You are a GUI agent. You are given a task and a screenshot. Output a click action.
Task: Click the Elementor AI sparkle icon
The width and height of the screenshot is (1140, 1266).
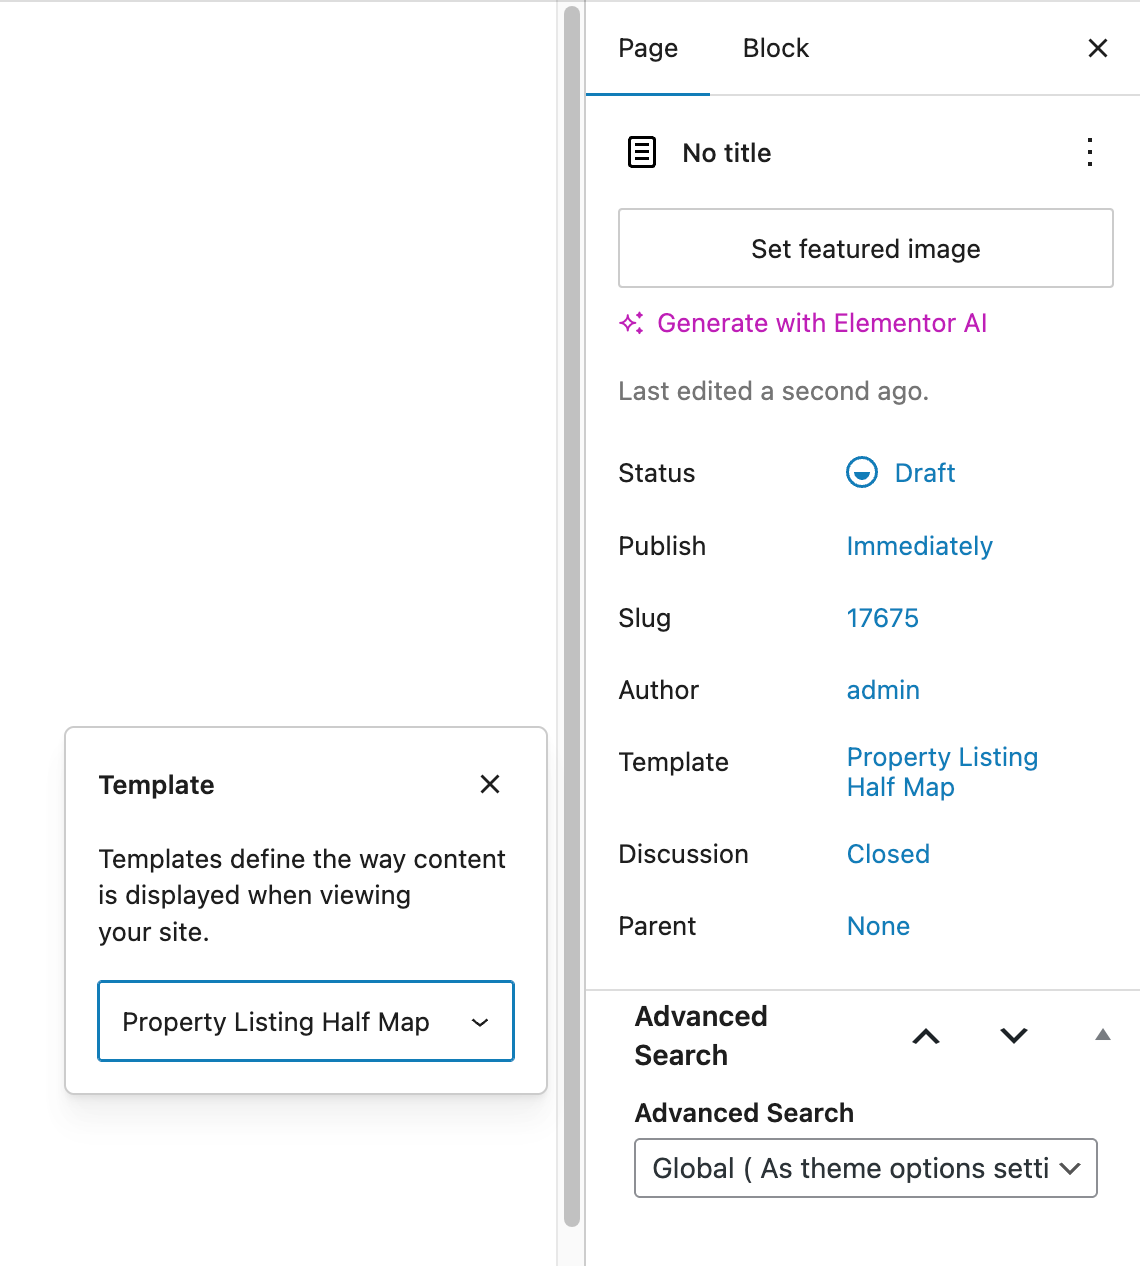tap(631, 323)
